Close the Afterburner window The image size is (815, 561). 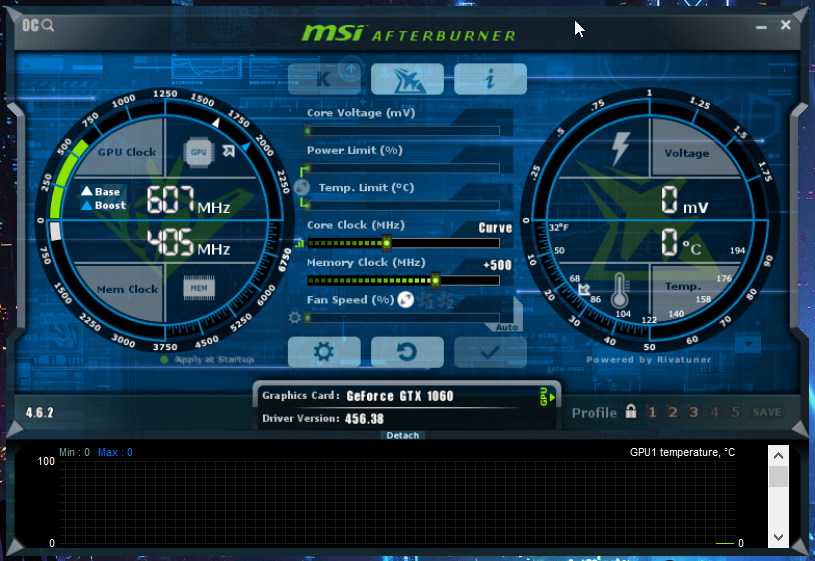click(x=785, y=25)
